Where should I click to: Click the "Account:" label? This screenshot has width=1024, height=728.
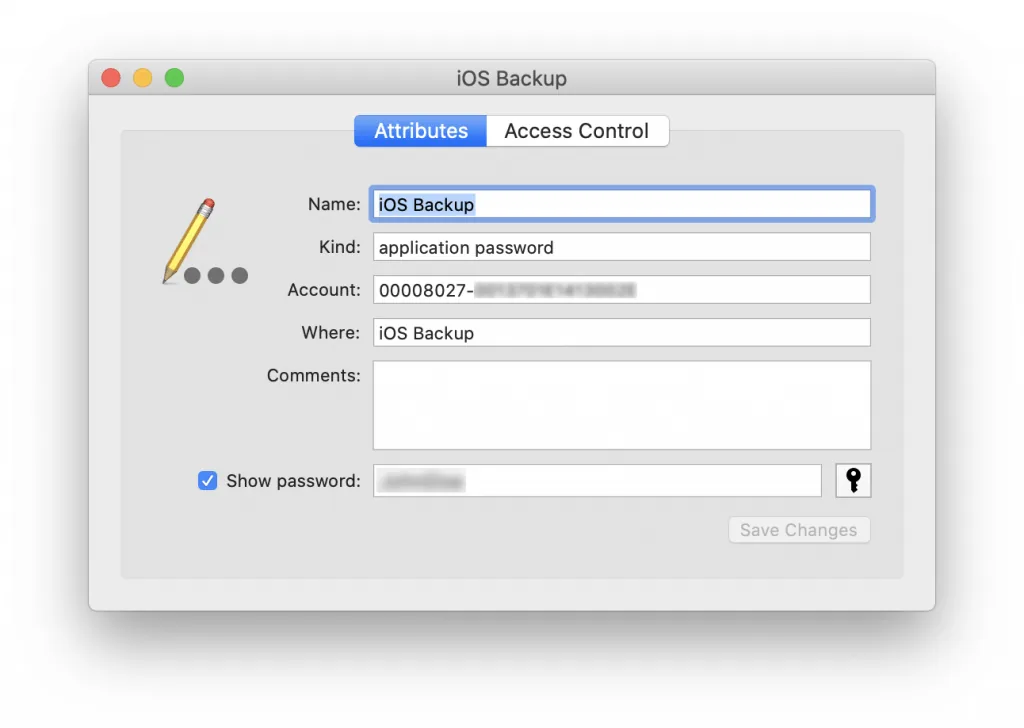(323, 290)
